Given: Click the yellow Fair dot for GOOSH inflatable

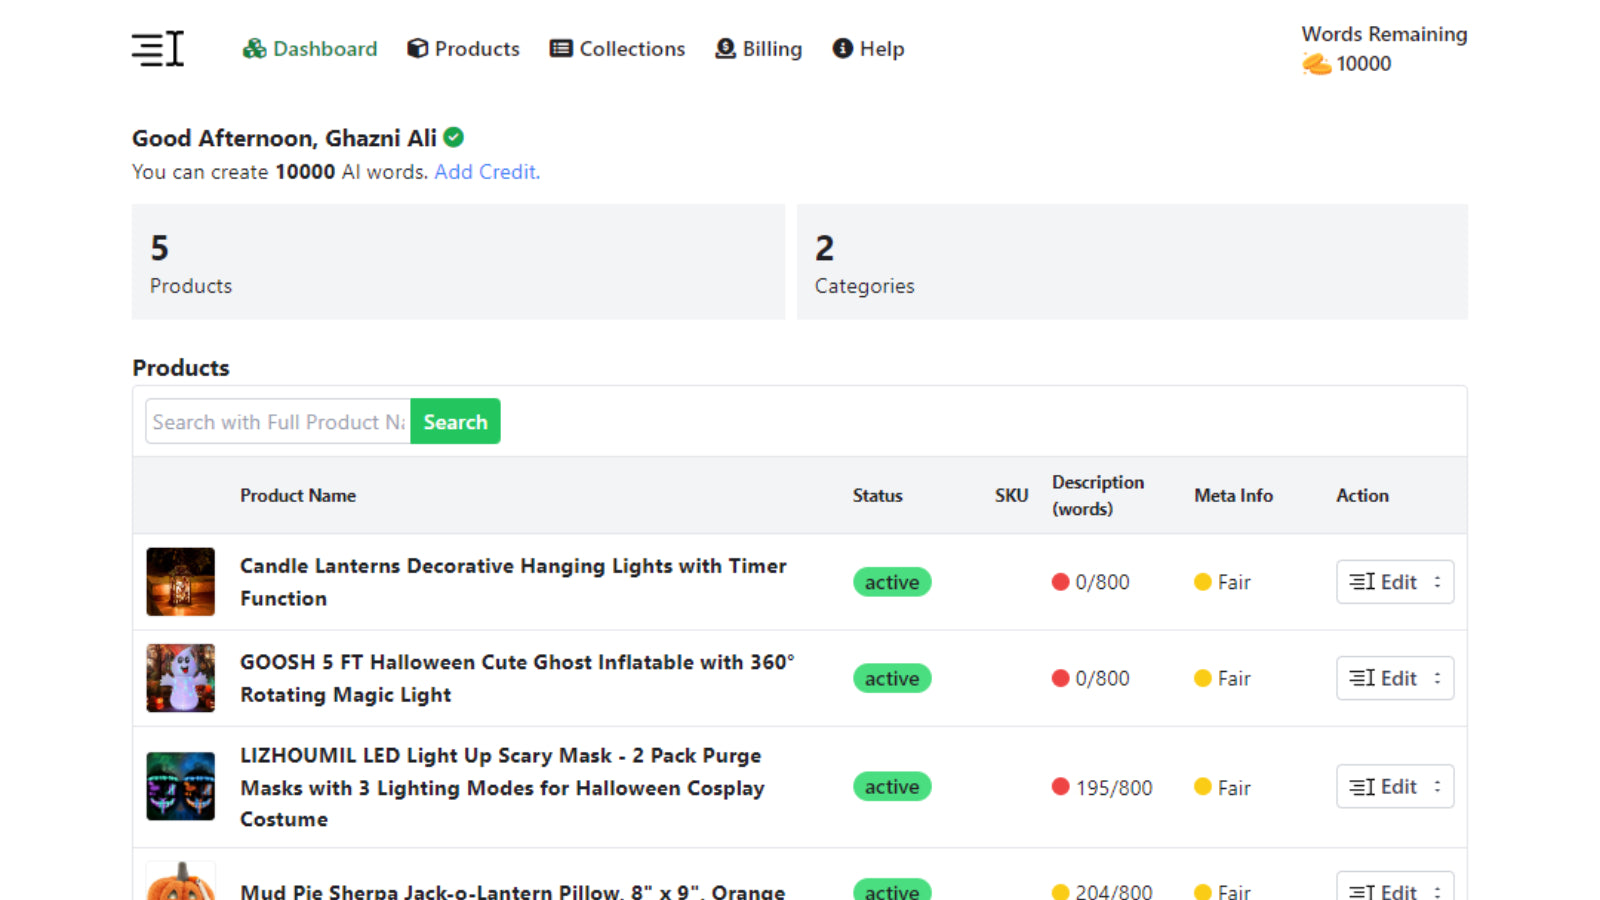Looking at the screenshot, I should pyautogui.click(x=1203, y=678).
